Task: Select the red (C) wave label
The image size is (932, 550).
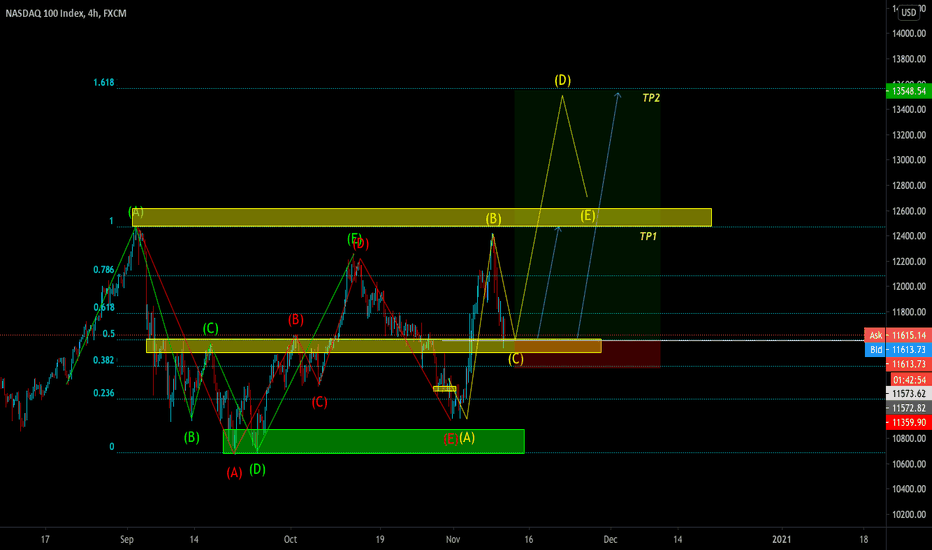Action: (319, 402)
